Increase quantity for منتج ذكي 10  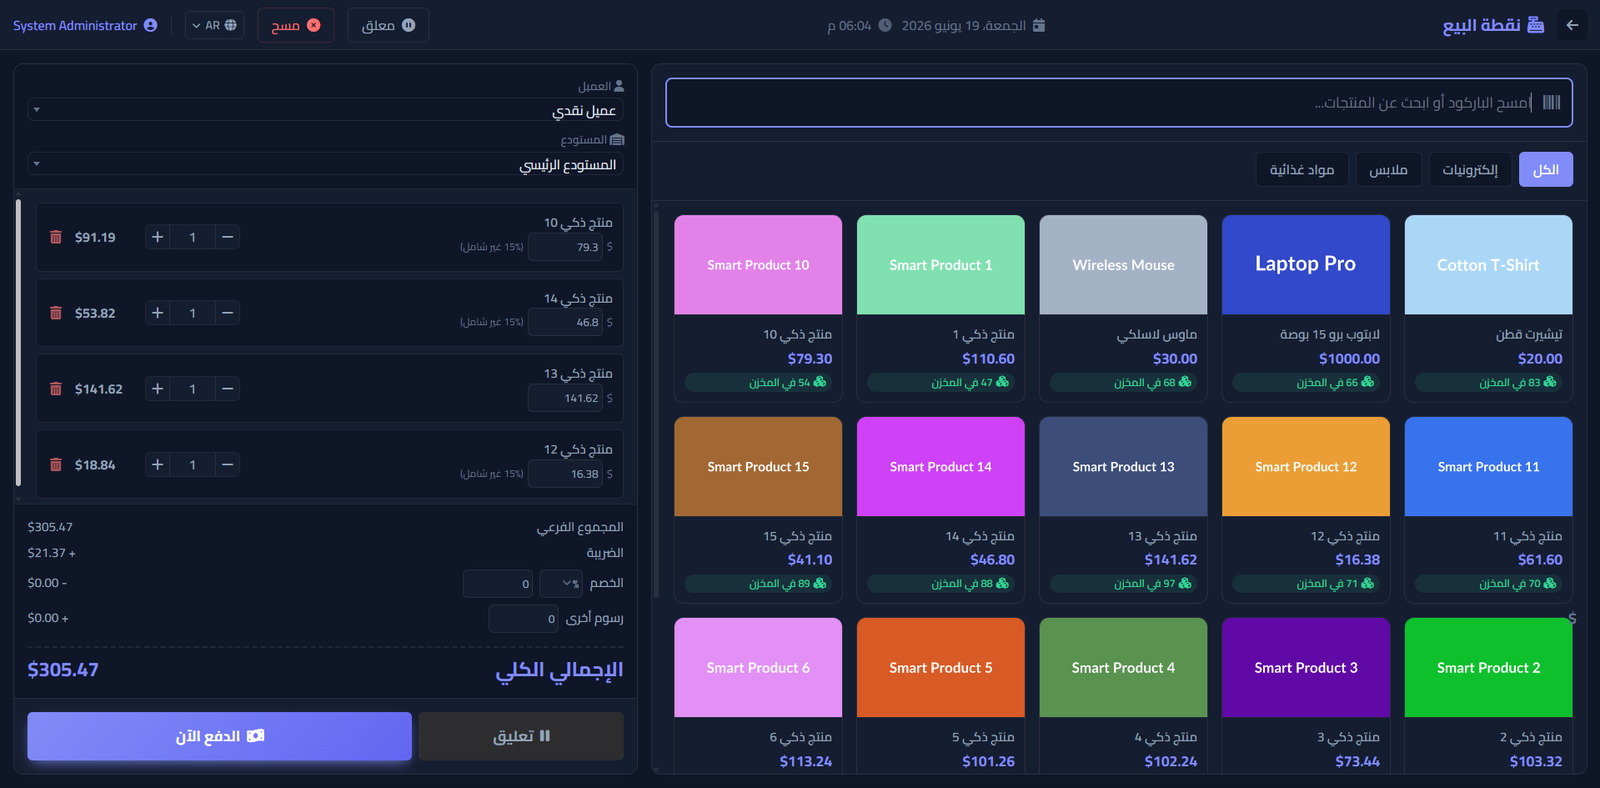pyautogui.click(x=157, y=237)
